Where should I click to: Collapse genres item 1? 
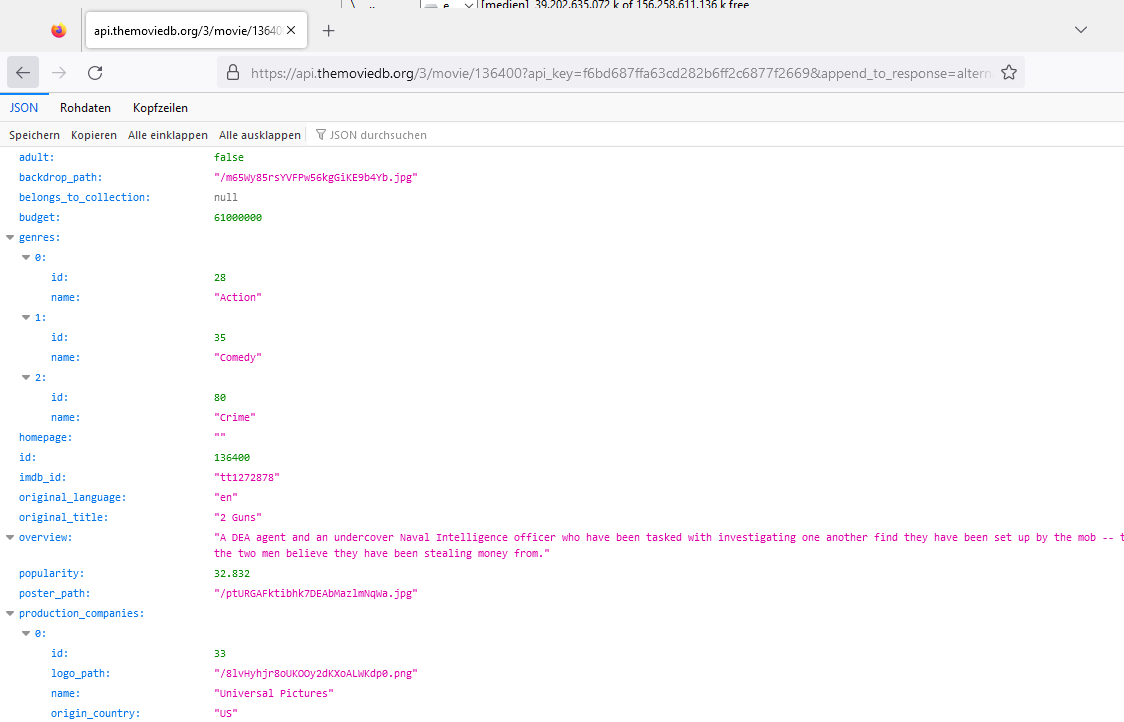click(26, 318)
